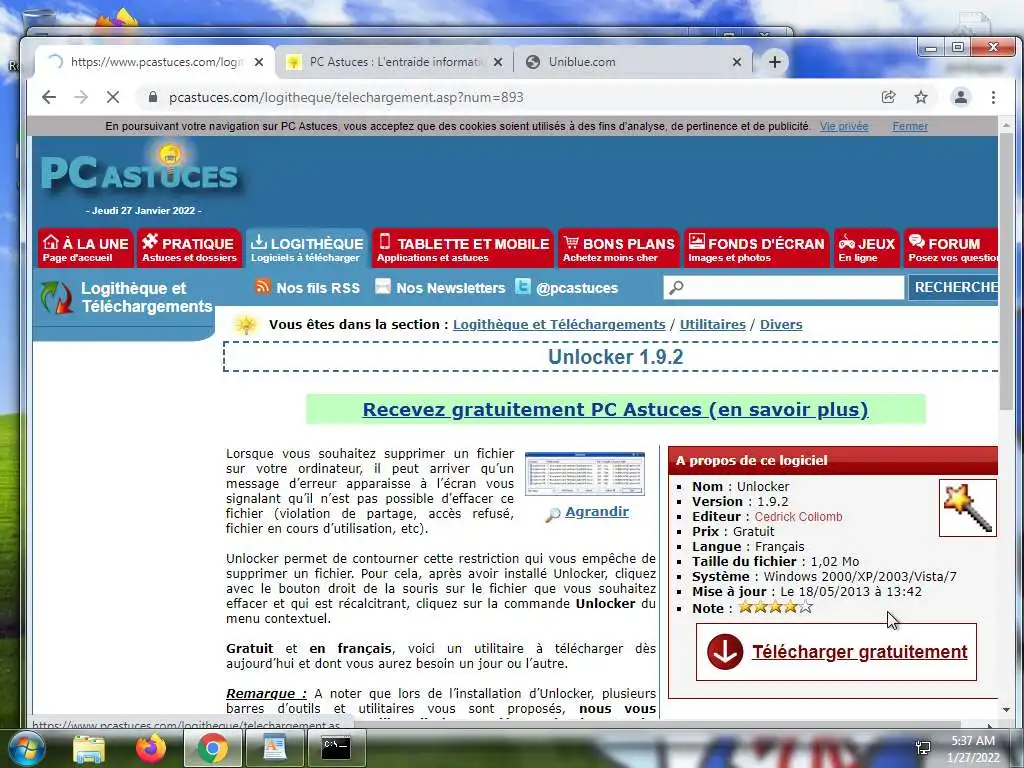Click the newsletter envelope icon
1024x768 pixels.
383,286
